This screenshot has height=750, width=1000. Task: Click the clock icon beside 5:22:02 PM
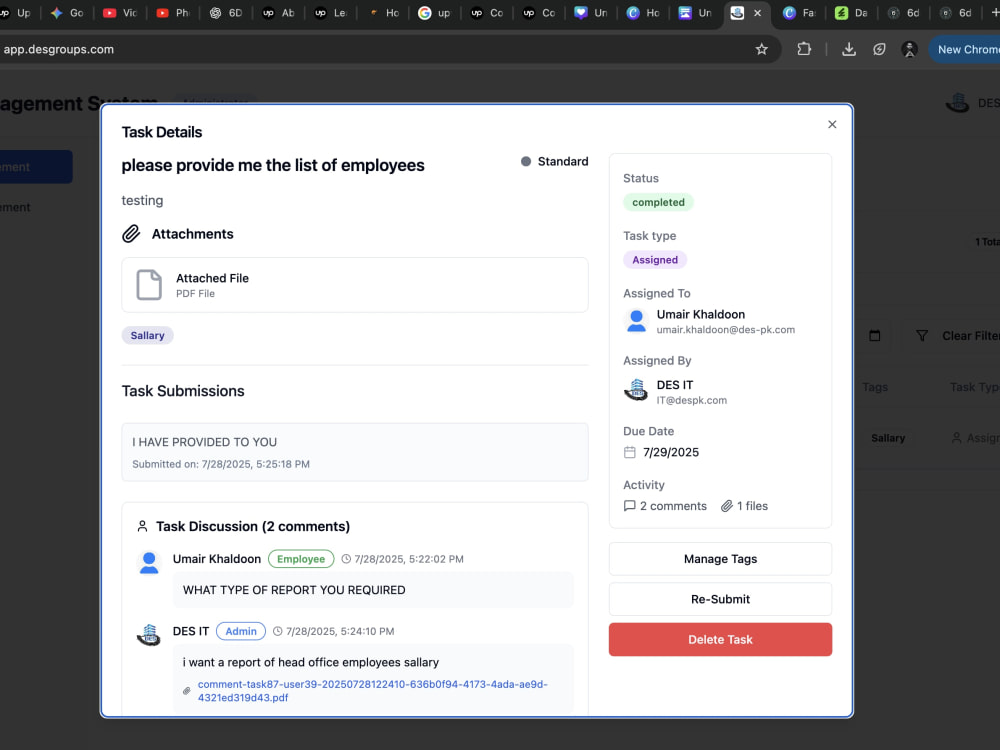[346, 559]
